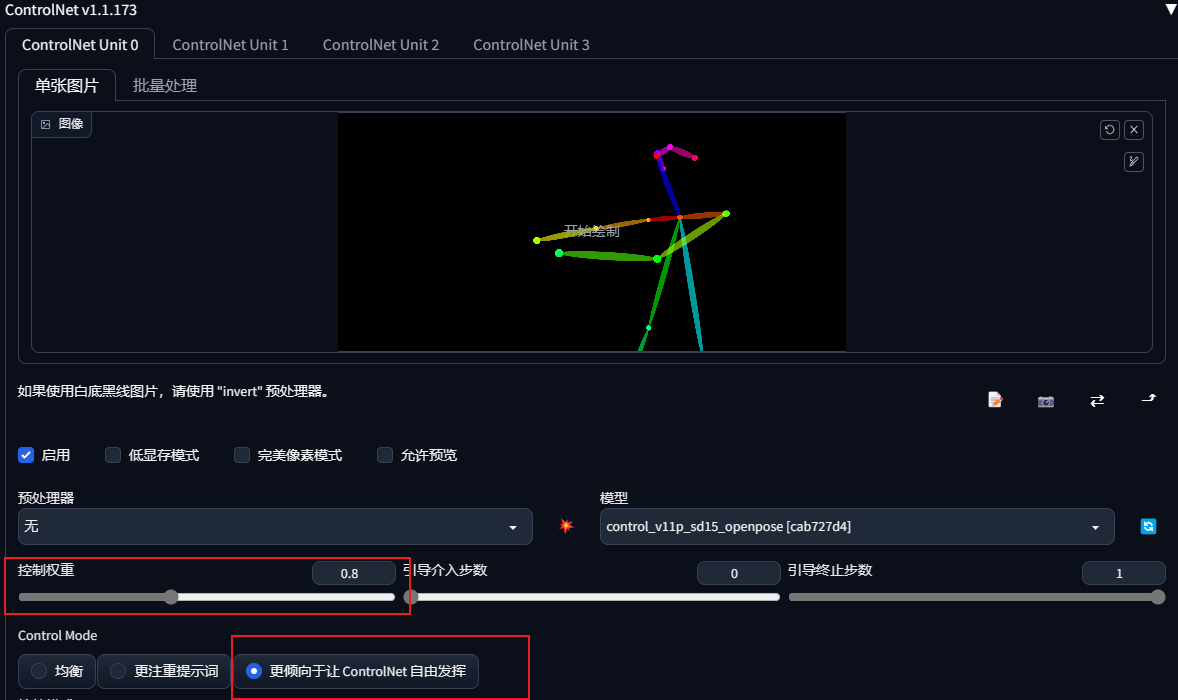Viewport: 1178px width, 700px height.
Task: Uncheck the 启用 checkbox
Action: (x=26, y=455)
